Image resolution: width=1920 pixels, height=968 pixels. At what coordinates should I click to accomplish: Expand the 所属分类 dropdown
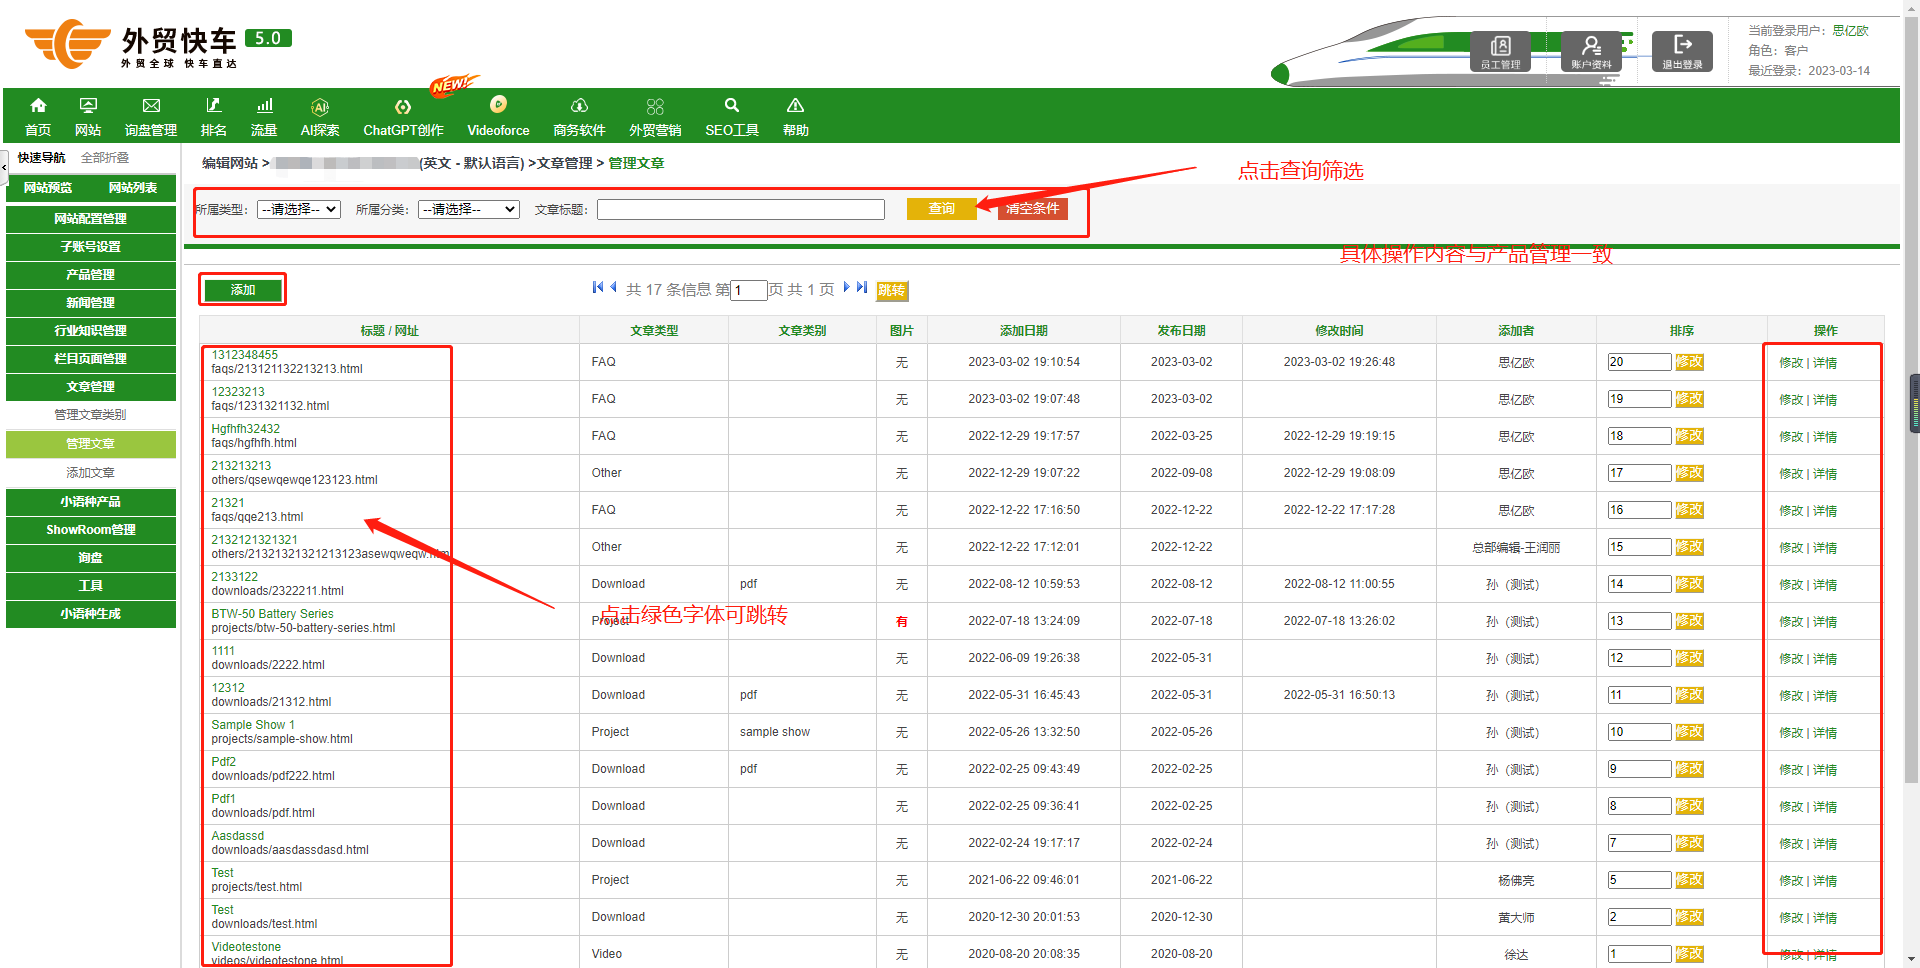click(x=469, y=209)
